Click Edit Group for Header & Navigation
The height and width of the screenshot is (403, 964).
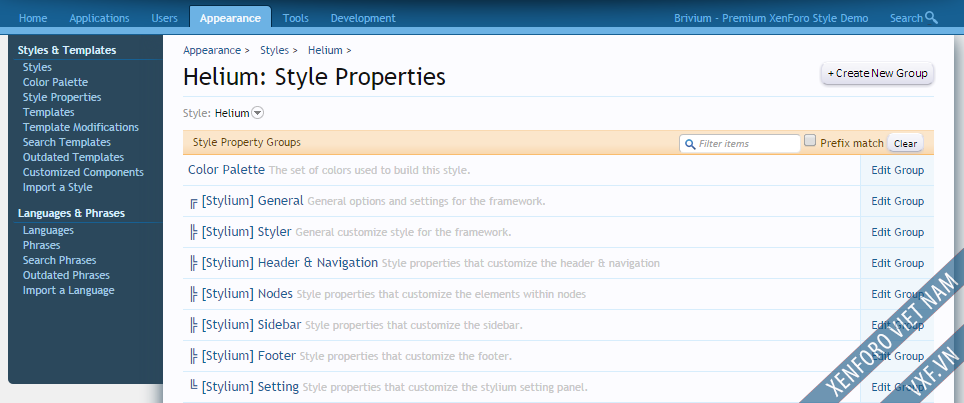(x=897, y=263)
